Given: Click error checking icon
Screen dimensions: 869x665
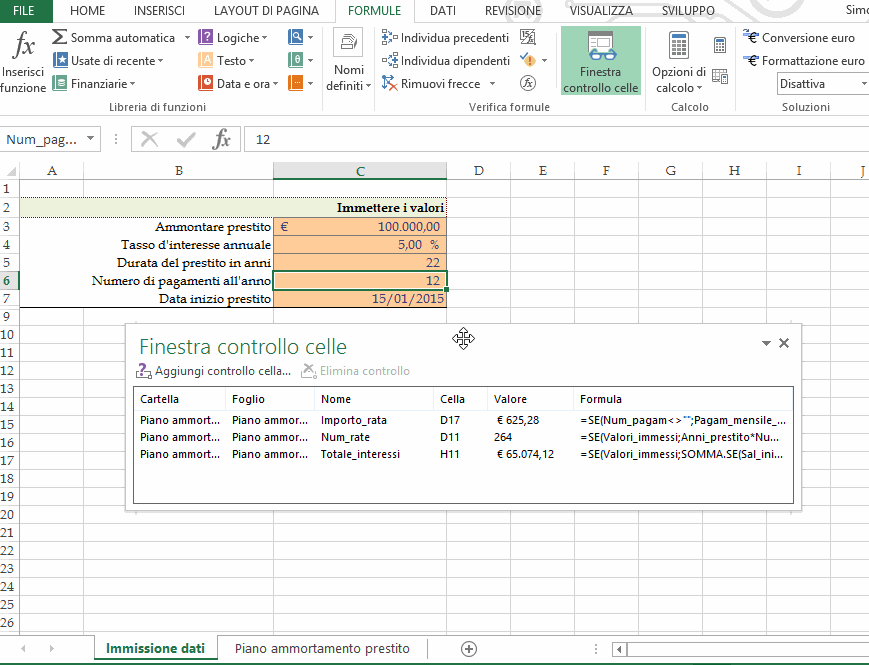Looking at the screenshot, I should (528, 60).
